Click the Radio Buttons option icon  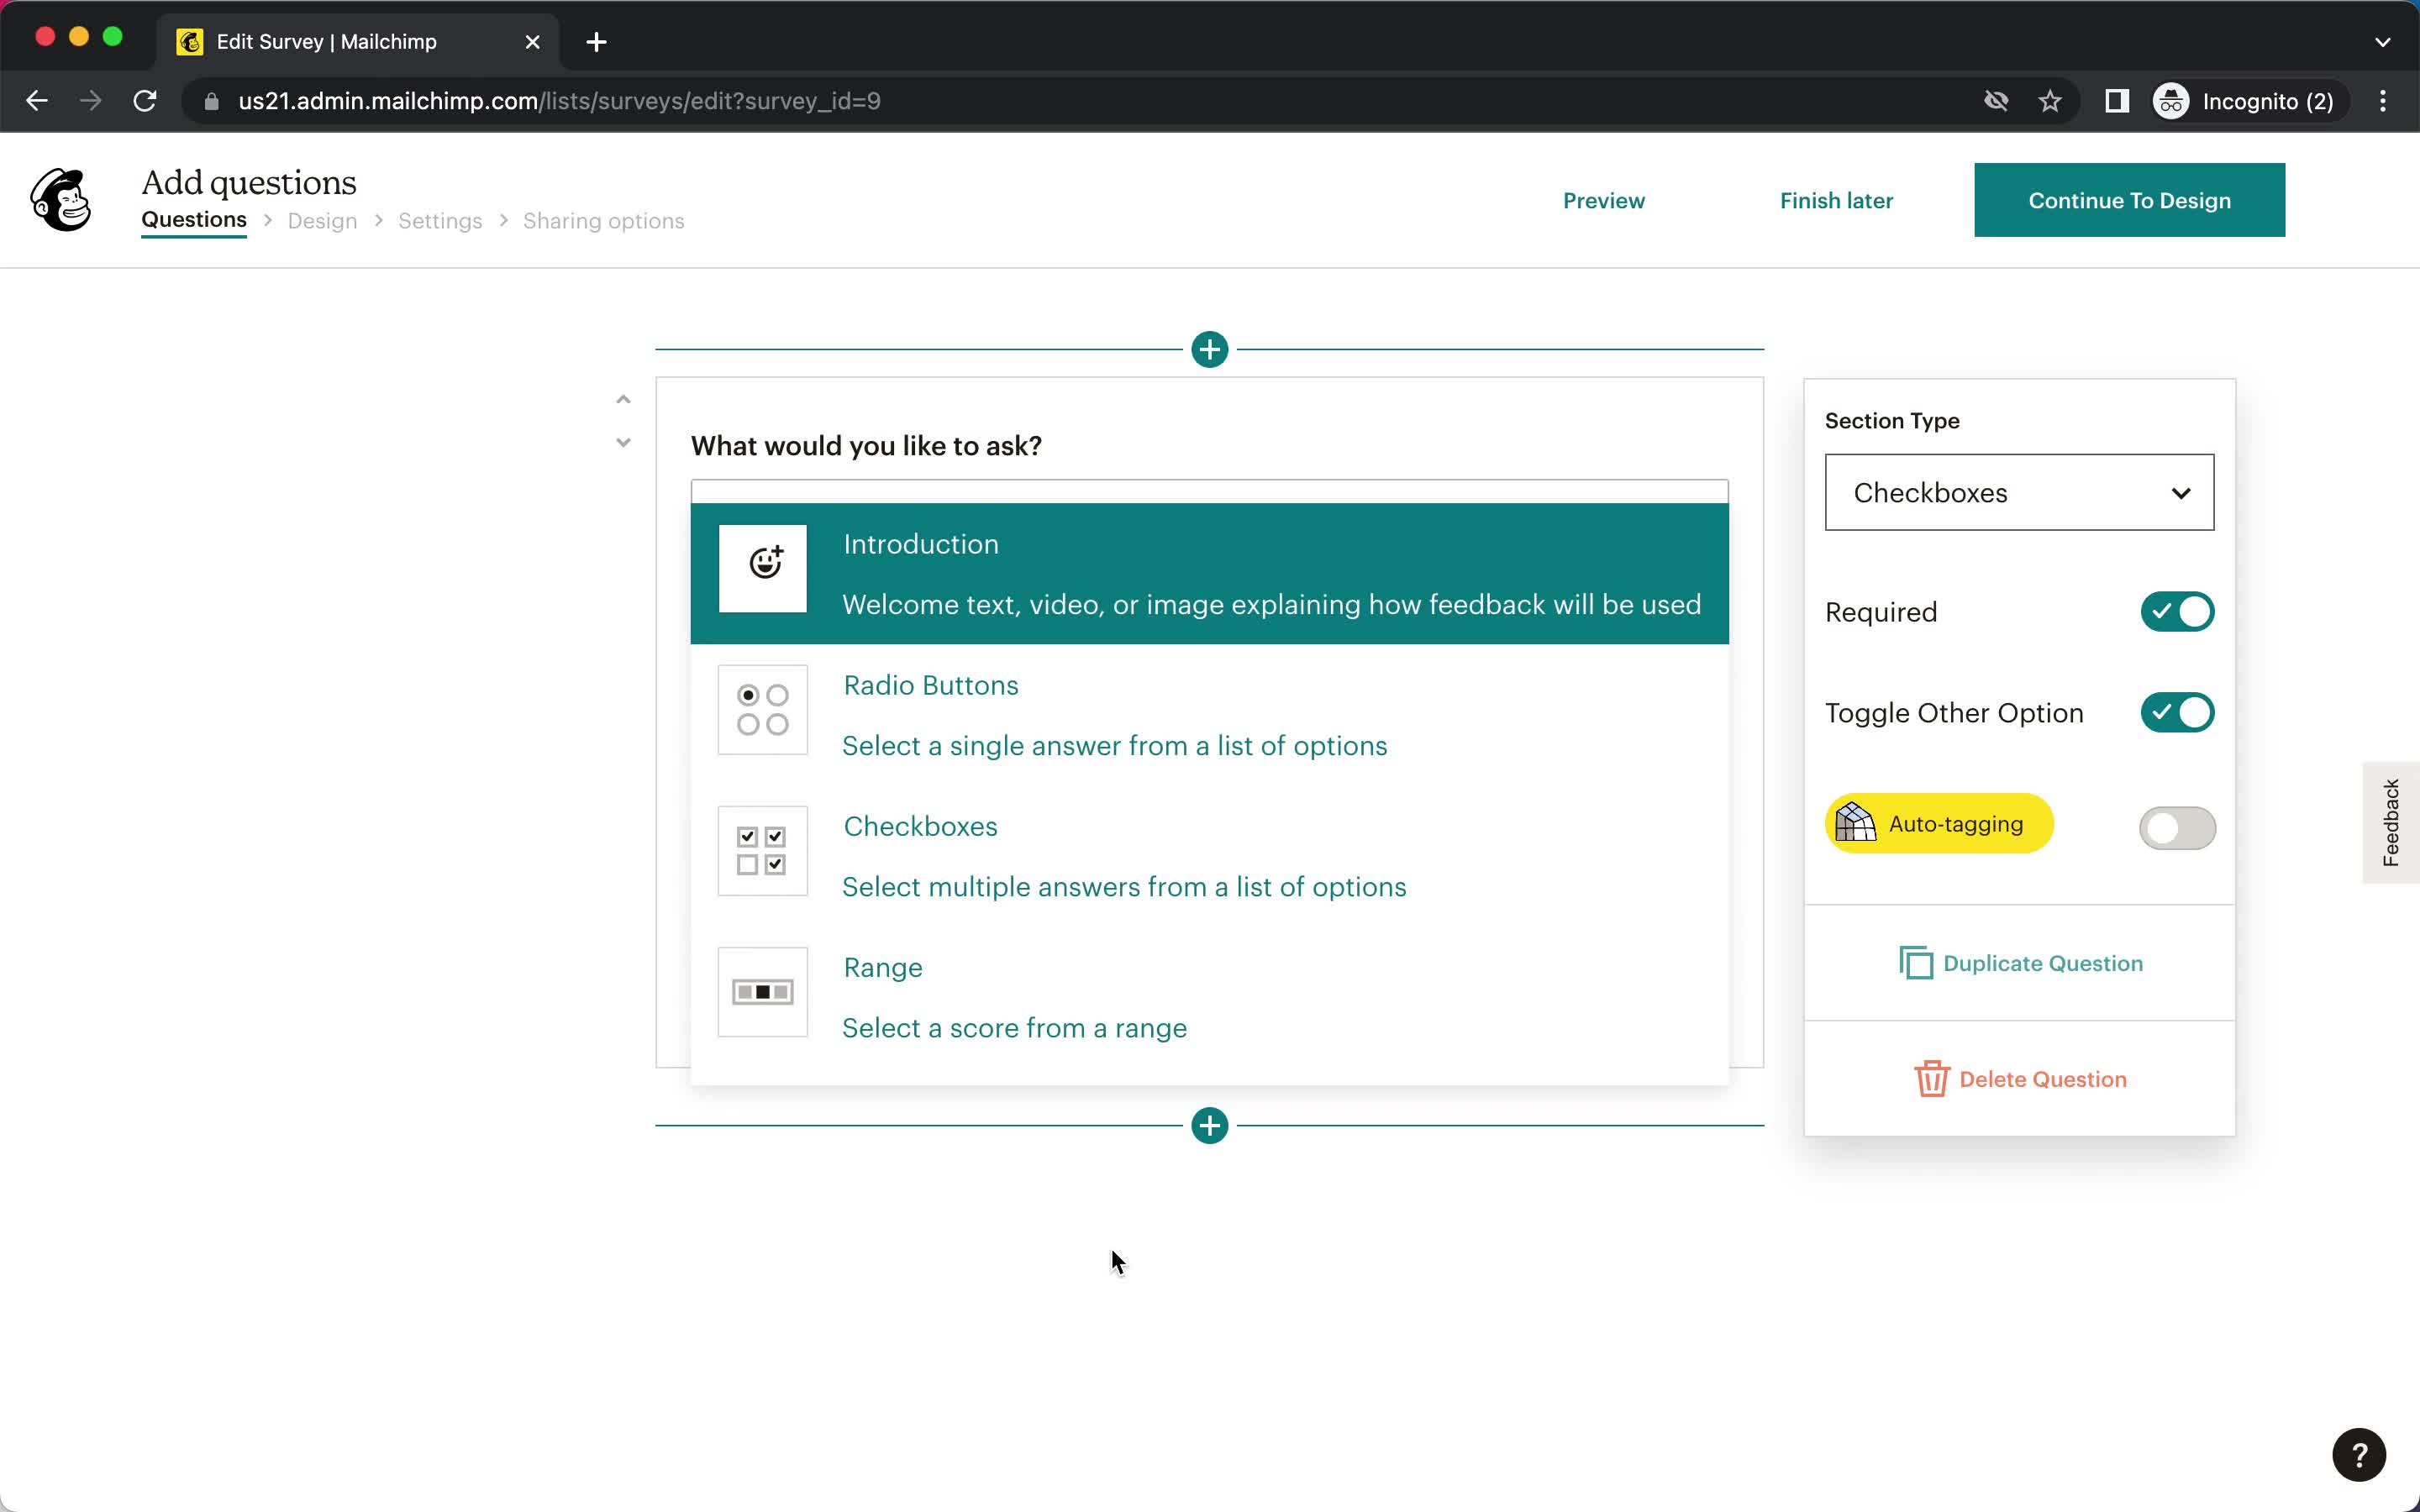763,709
